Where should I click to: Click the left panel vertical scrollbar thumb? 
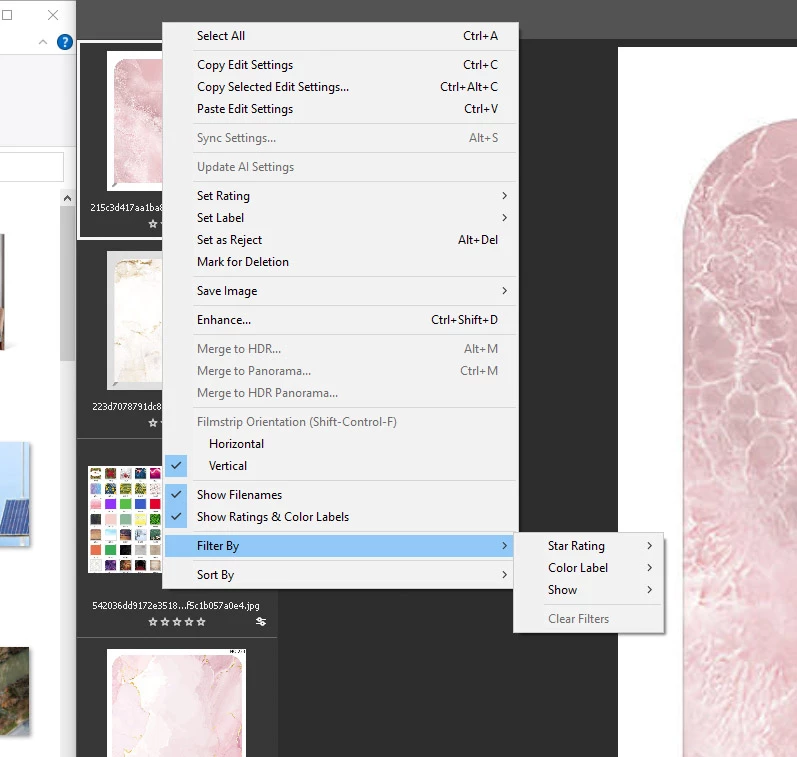(68, 283)
